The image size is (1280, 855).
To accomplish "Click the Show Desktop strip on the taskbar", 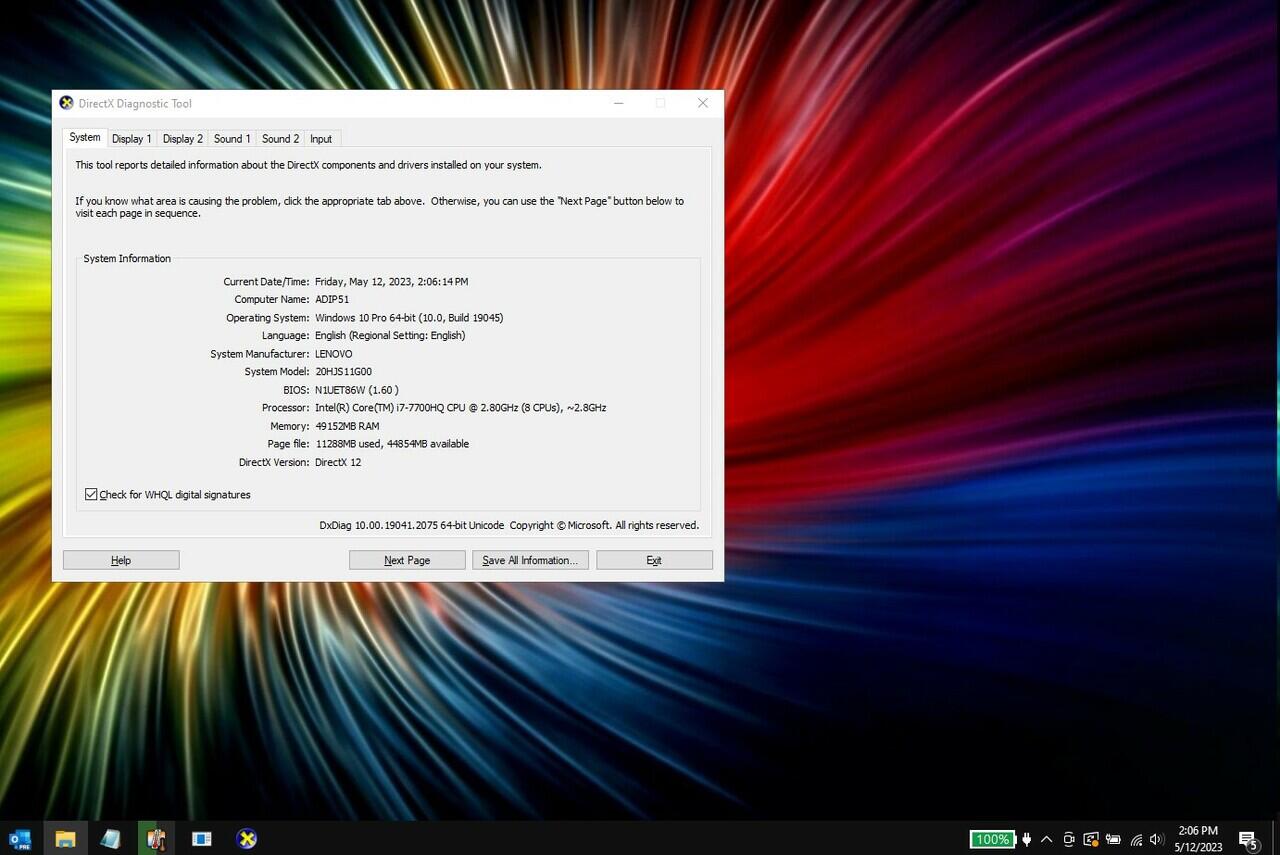I will click(x=1277, y=839).
